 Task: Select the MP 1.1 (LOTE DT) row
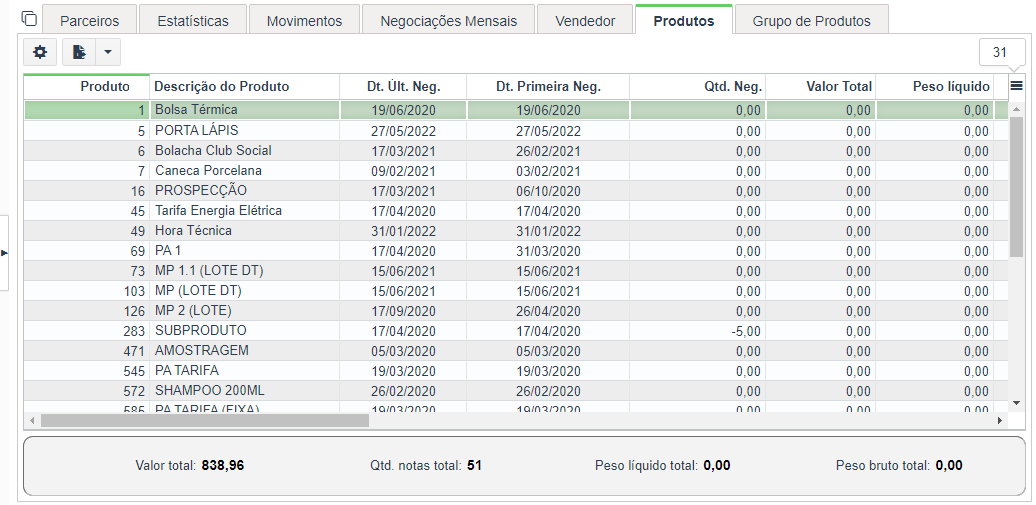[x=516, y=270]
